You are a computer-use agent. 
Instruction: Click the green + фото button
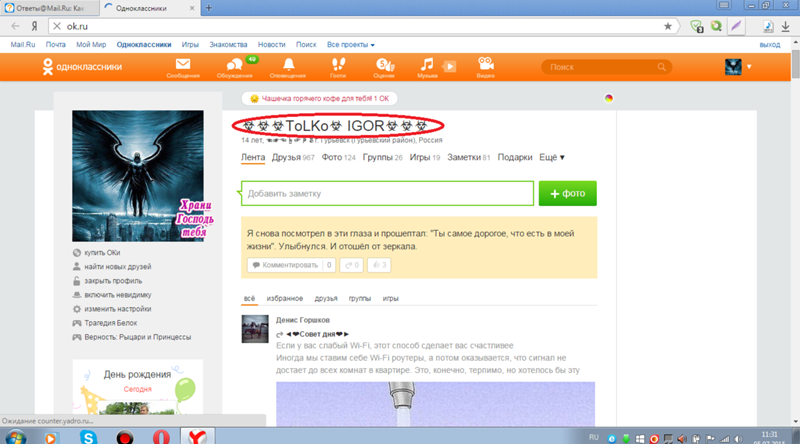click(568, 193)
